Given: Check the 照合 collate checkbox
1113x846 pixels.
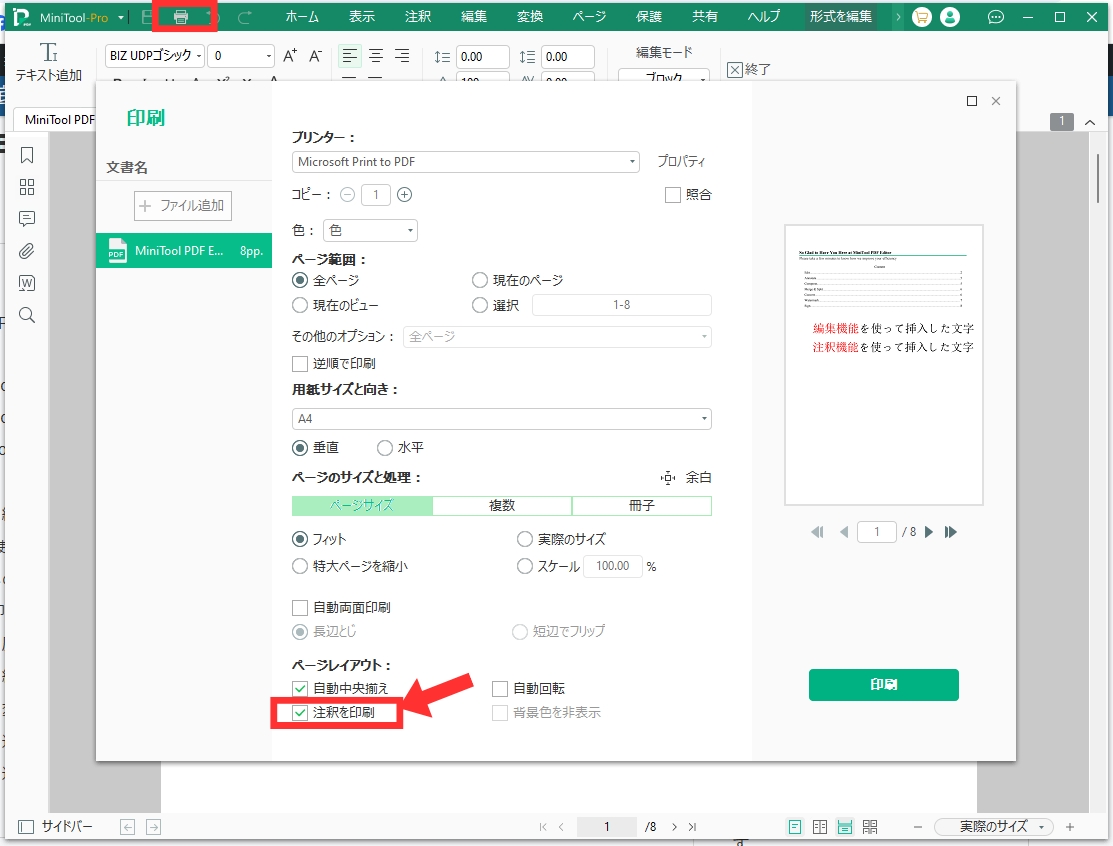Looking at the screenshot, I should [672, 194].
